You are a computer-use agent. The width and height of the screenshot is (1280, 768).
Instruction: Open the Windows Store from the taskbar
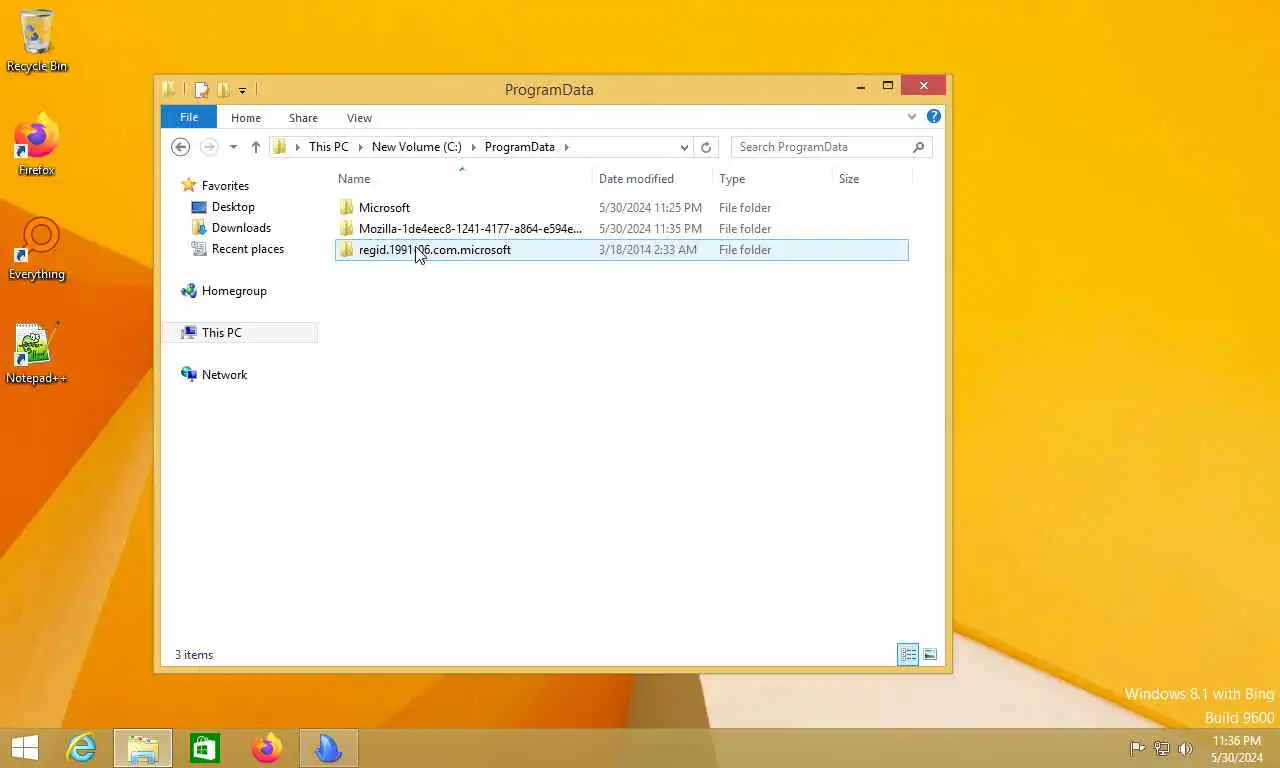point(205,748)
